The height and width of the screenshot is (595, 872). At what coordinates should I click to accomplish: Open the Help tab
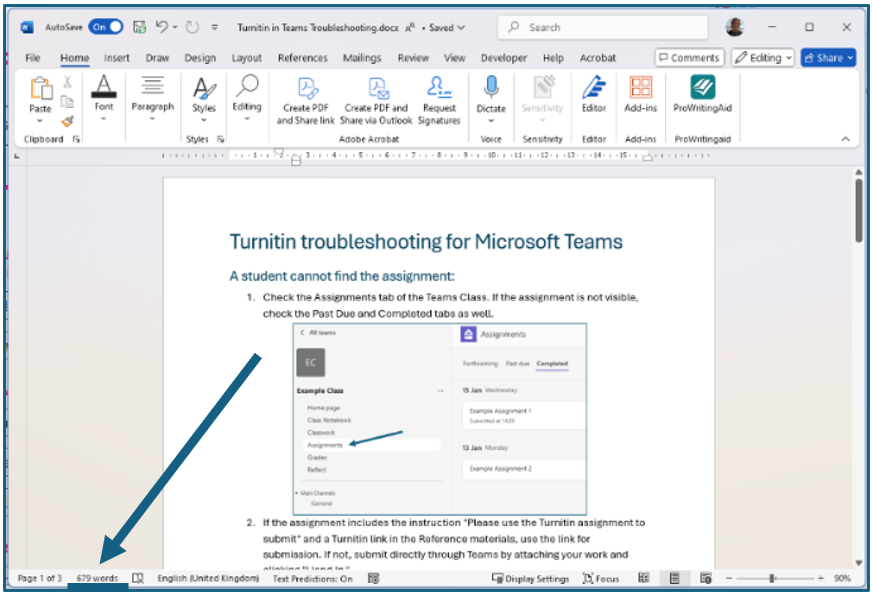(x=553, y=58)
